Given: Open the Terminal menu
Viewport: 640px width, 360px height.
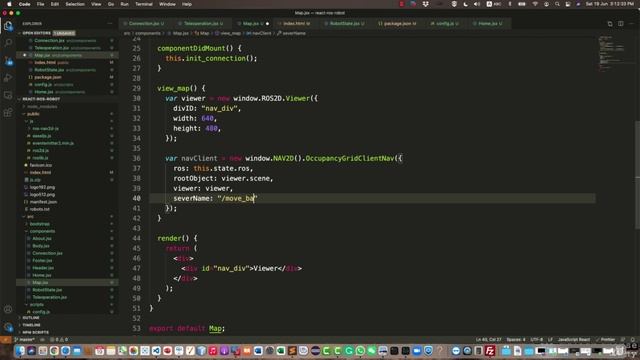Looking at the screenshot, I should (x=144, y=4).
